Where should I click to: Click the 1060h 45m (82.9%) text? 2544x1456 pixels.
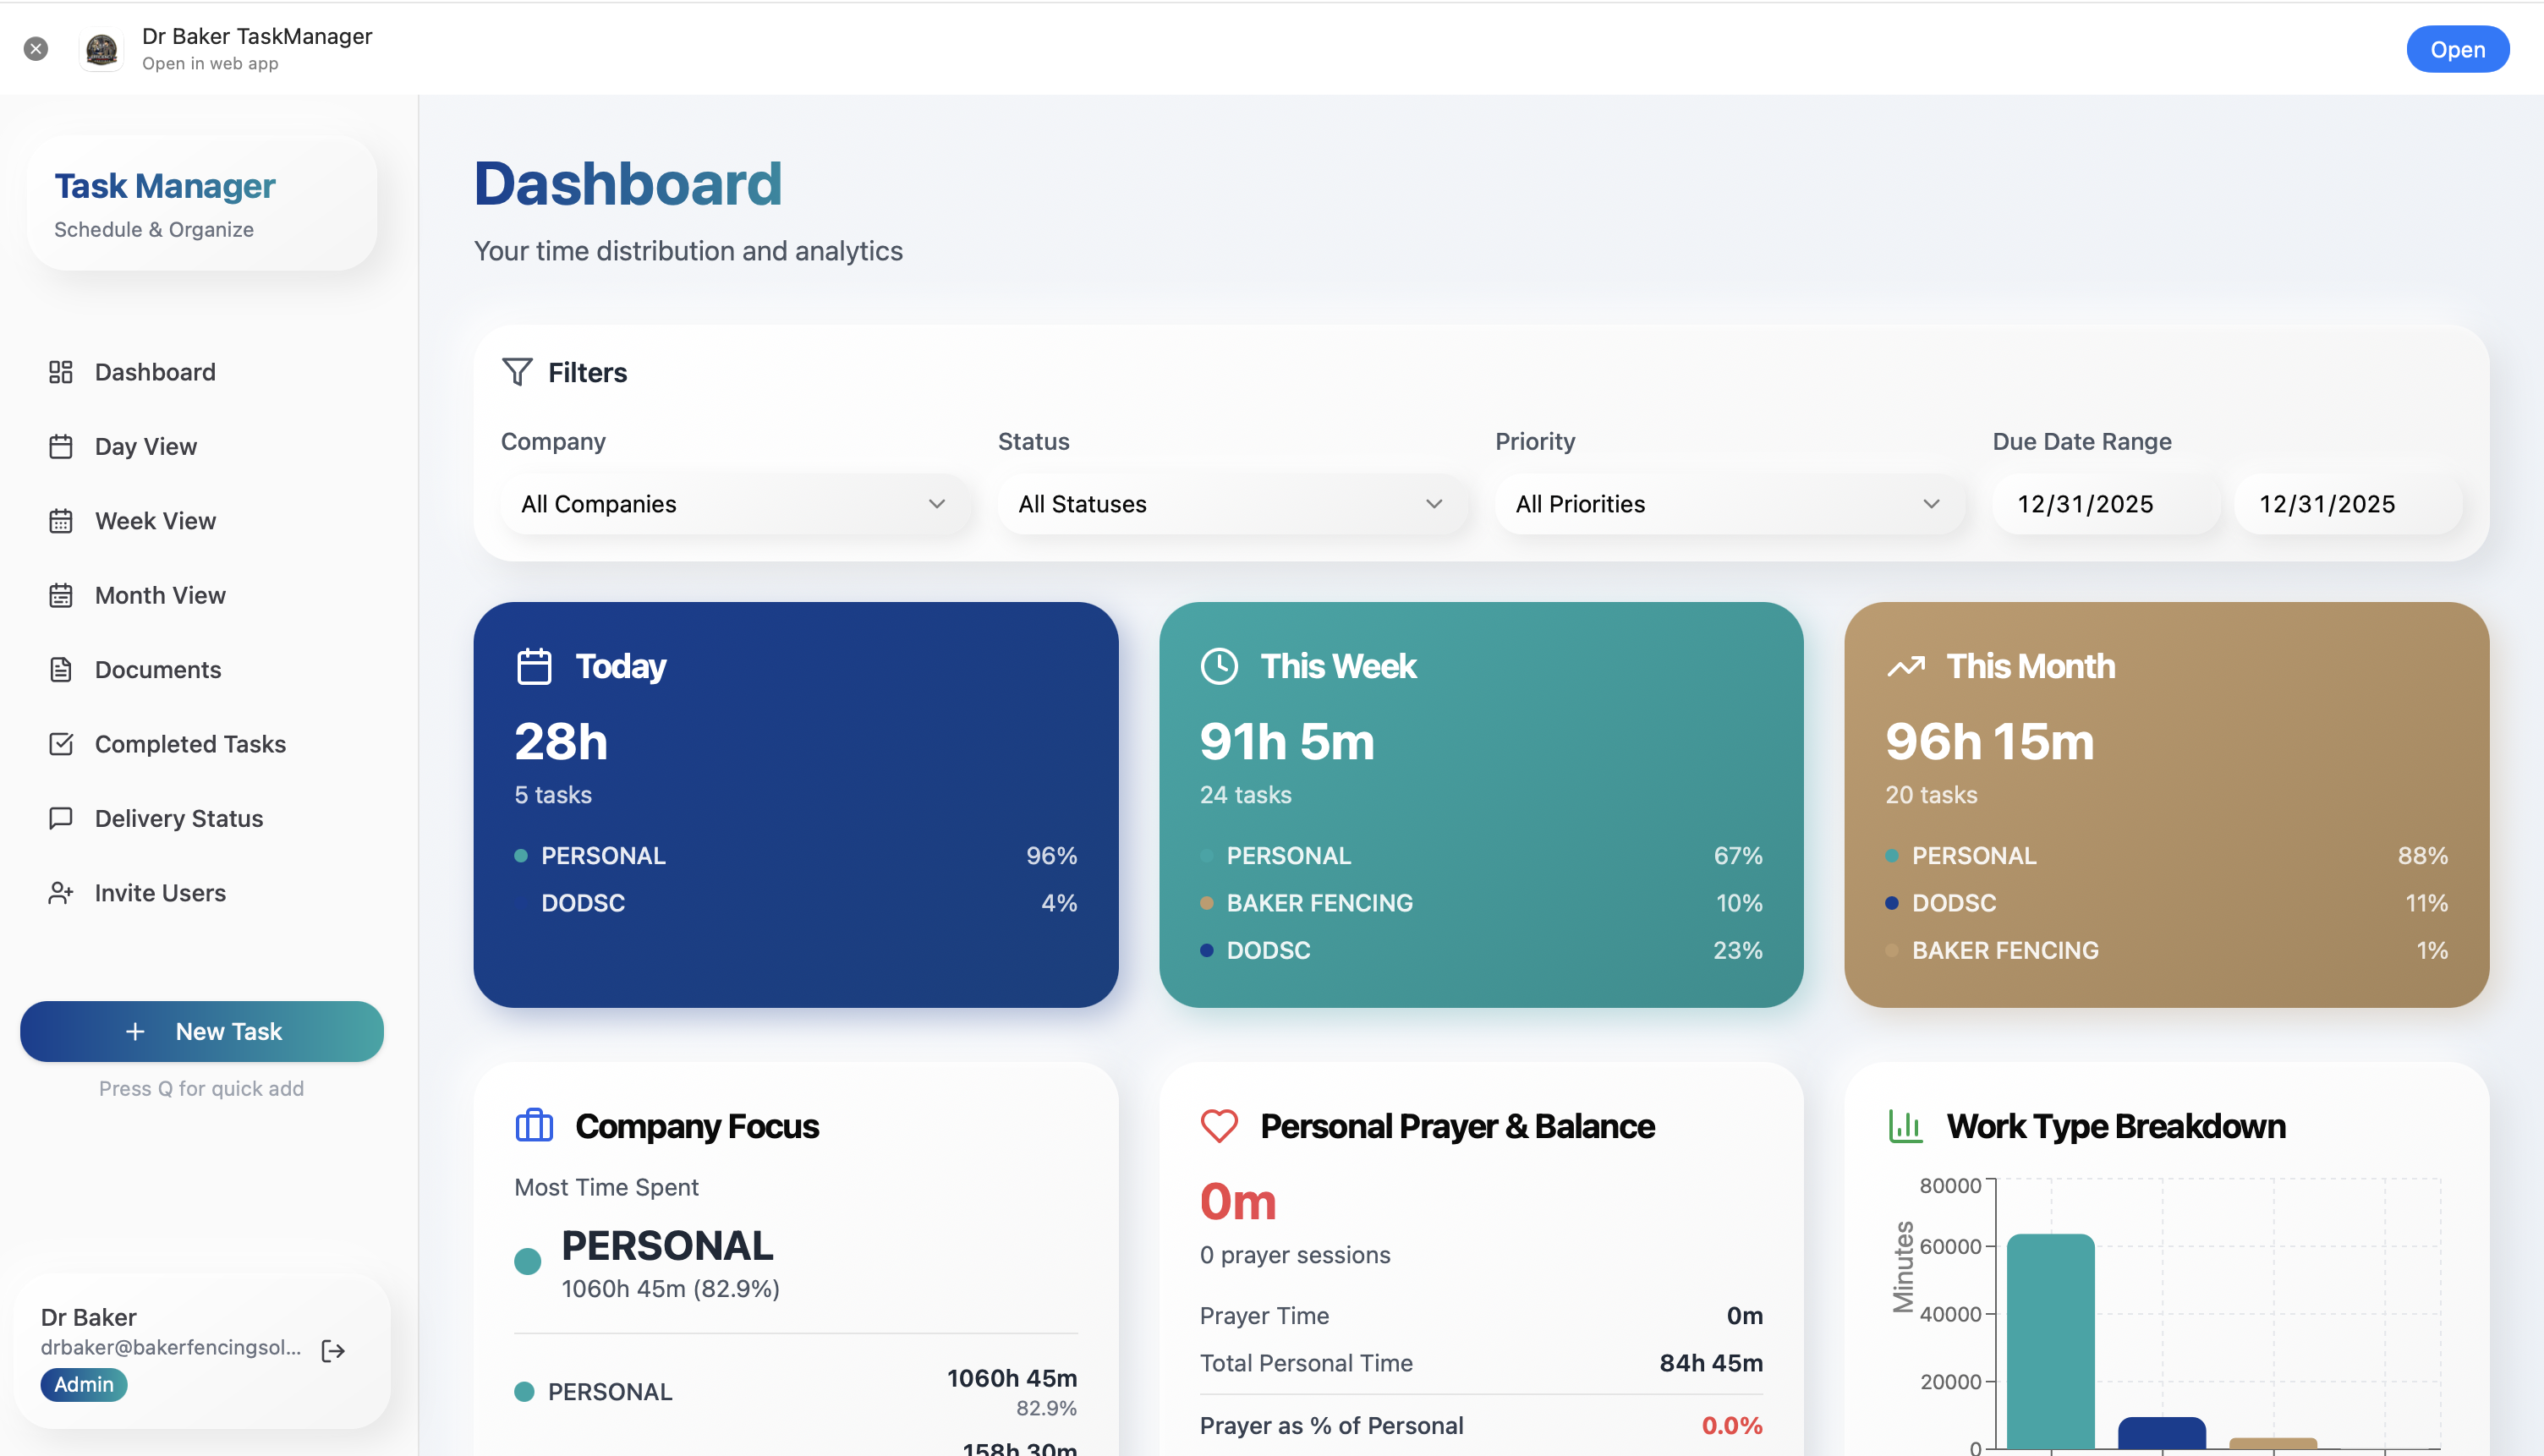(x=671, y=1289)
